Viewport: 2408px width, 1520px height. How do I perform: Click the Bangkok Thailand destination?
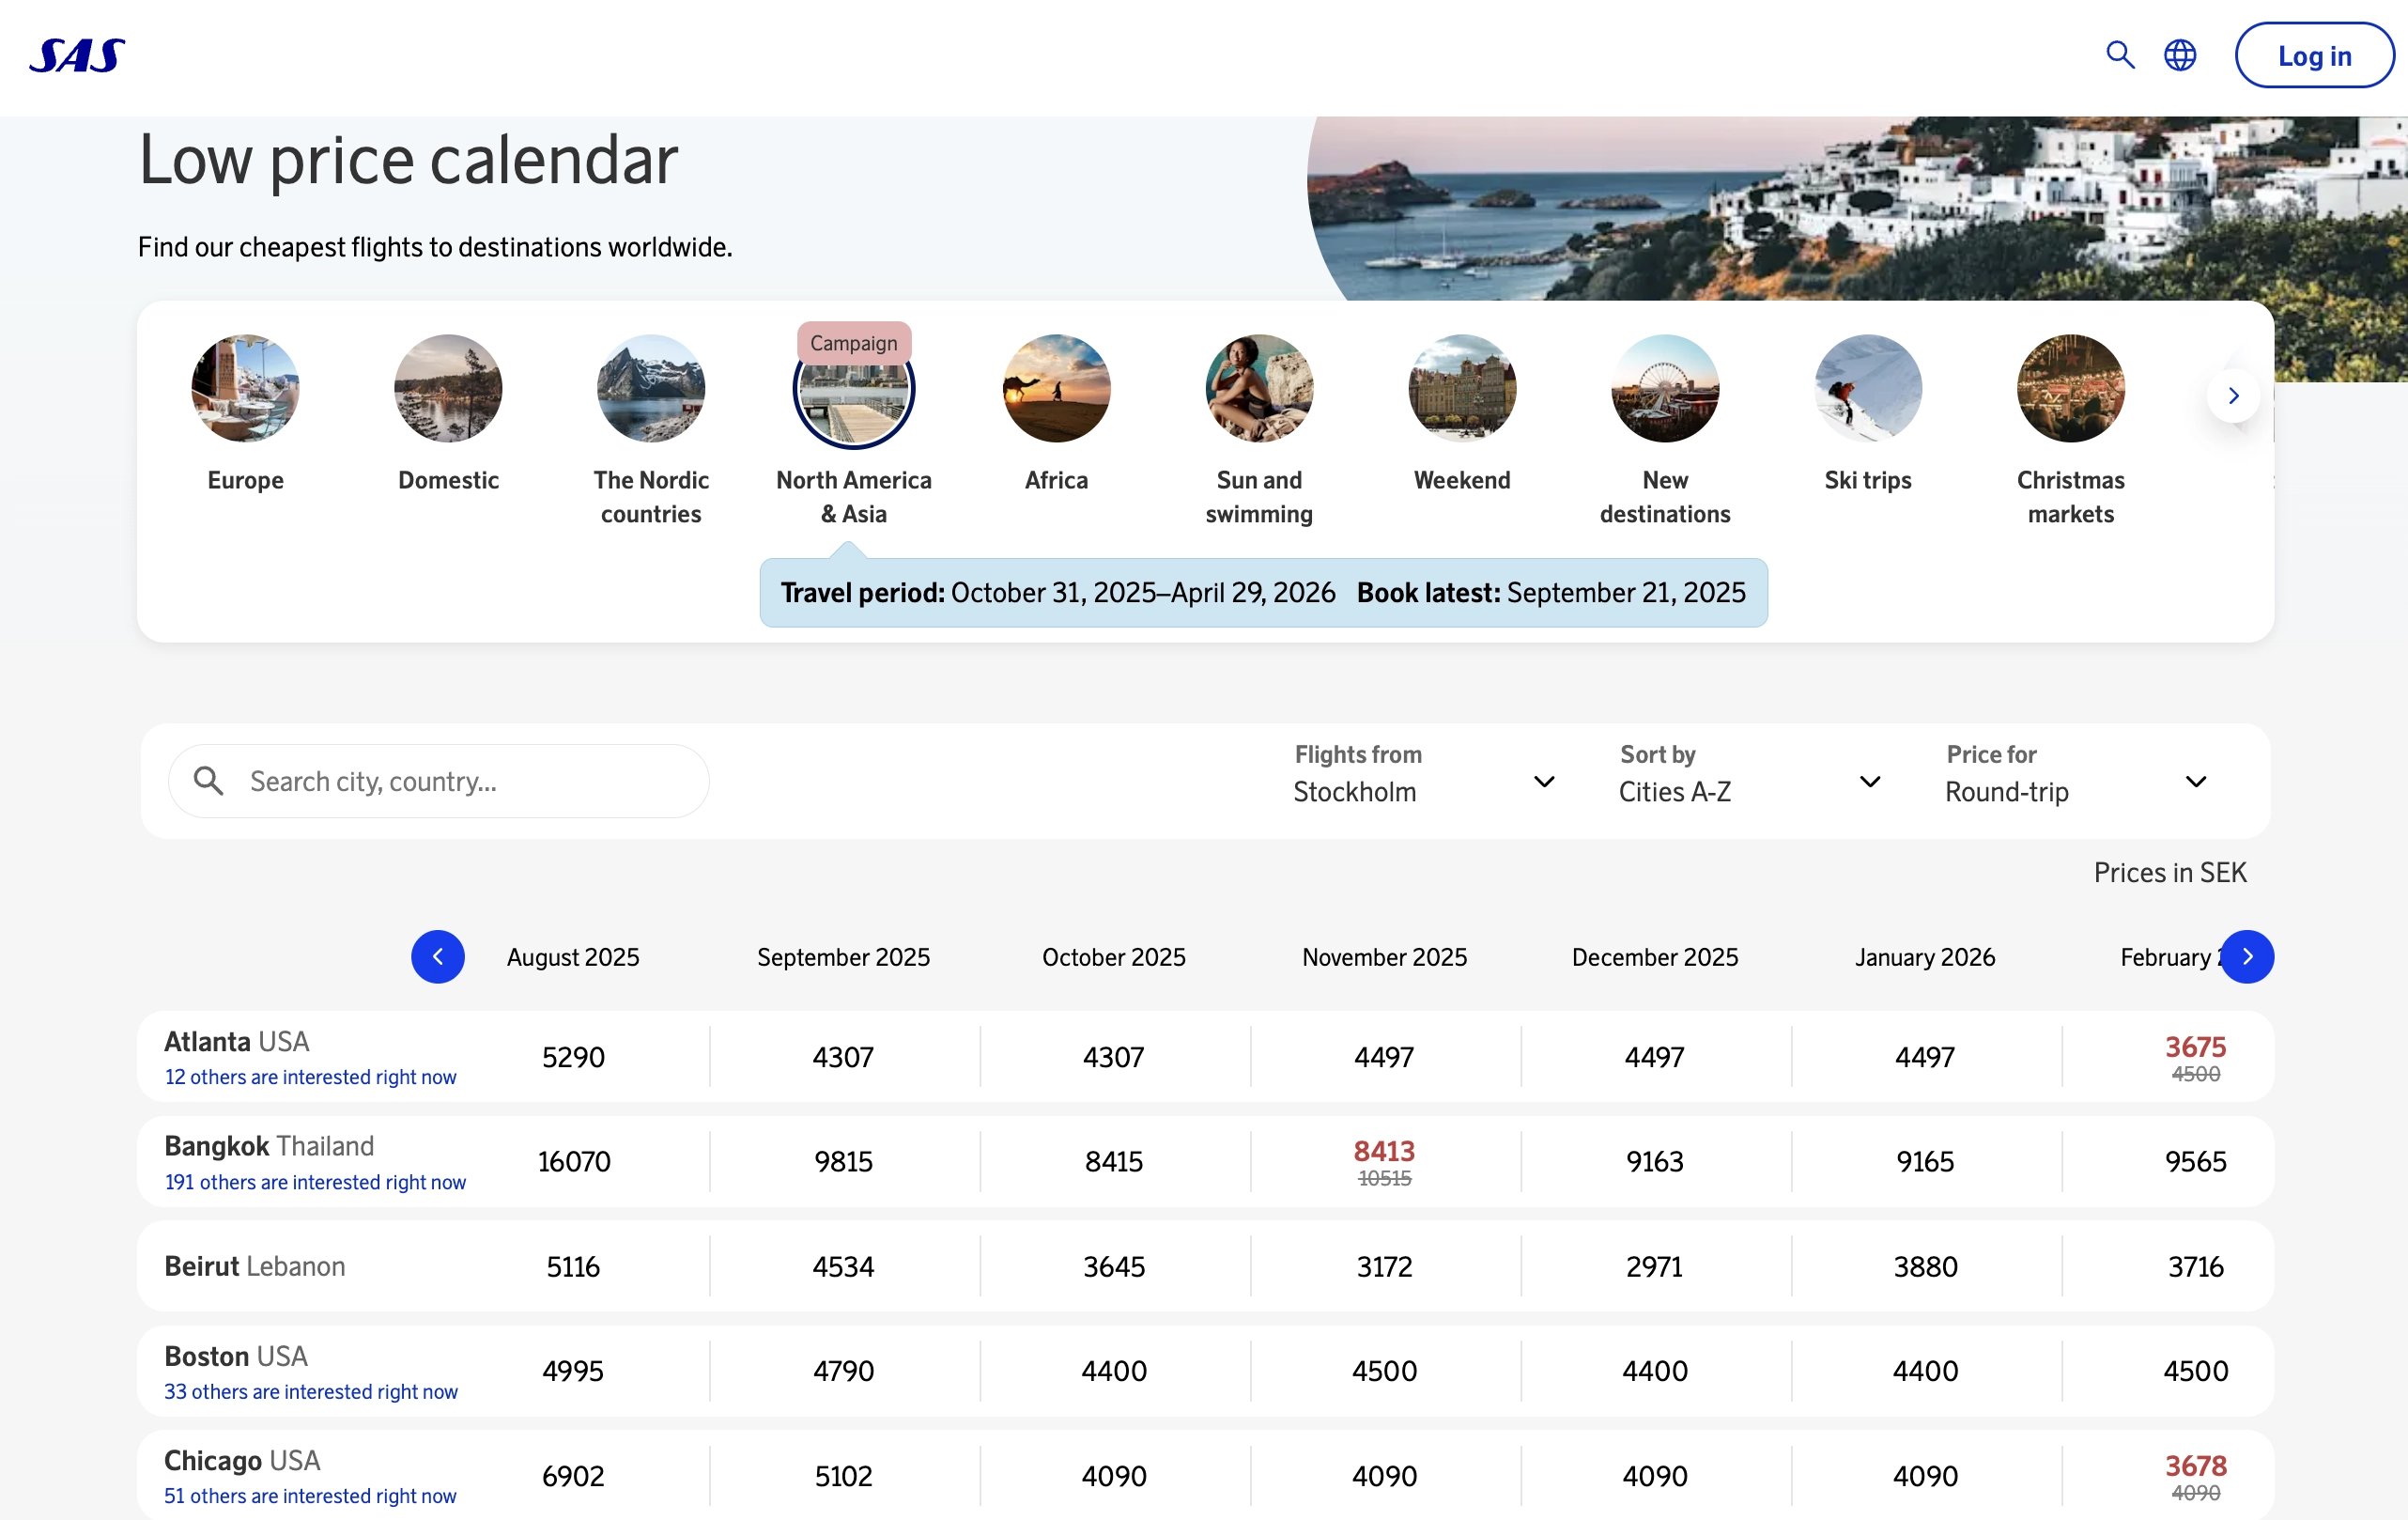269,1146
